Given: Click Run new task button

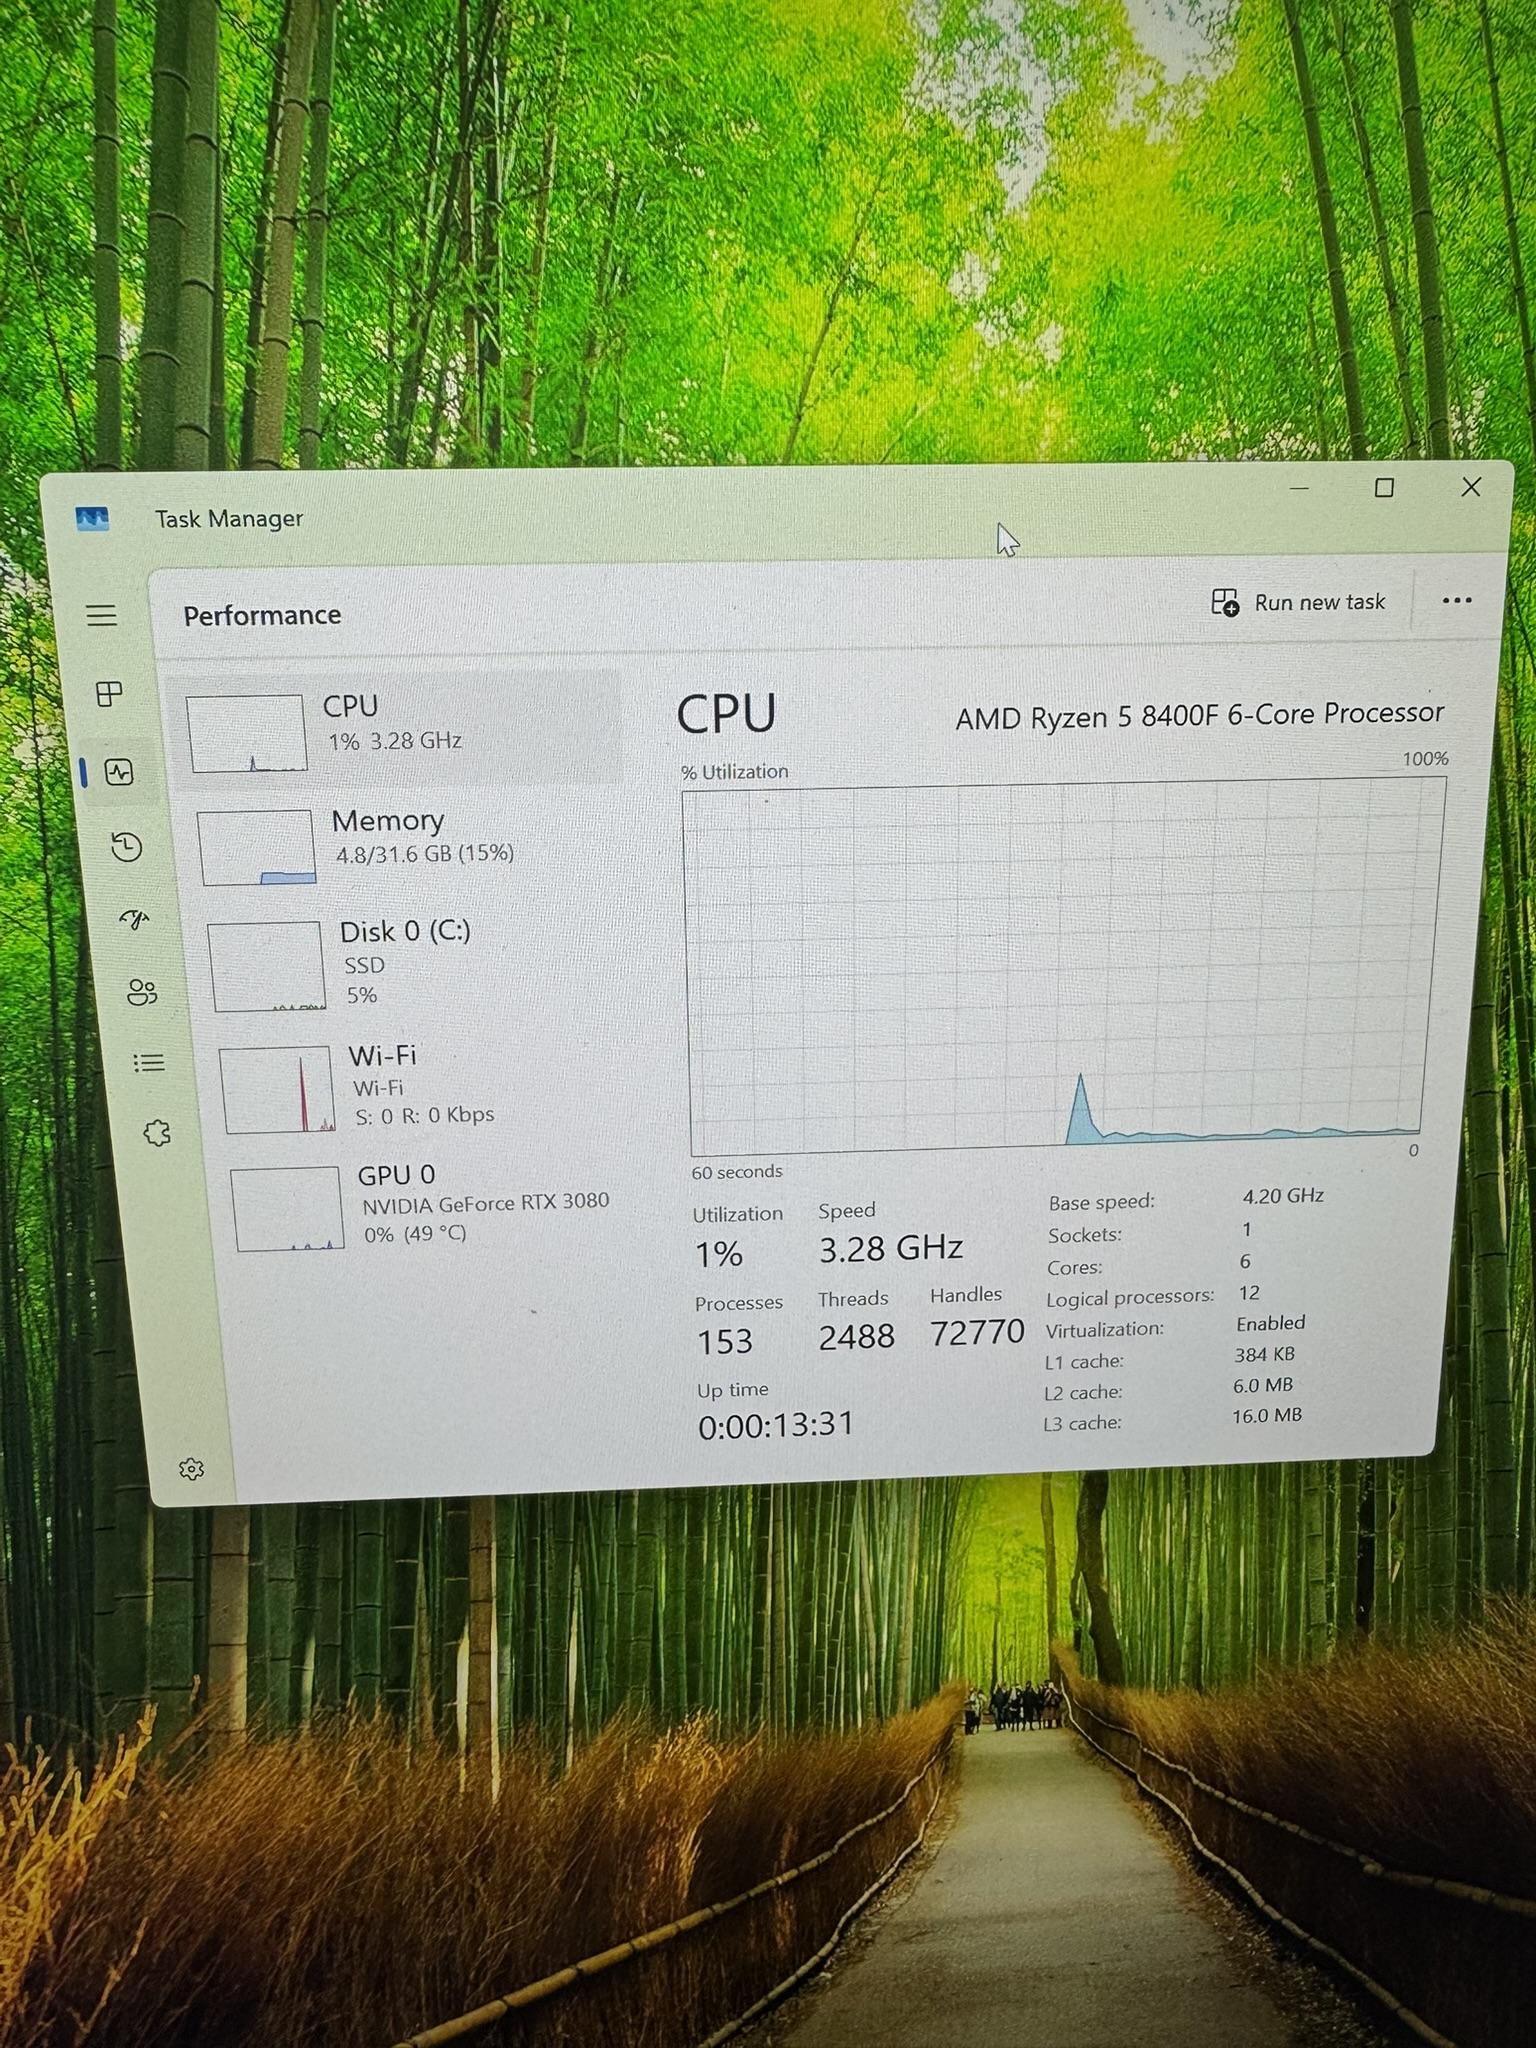Looking at the screenshot, I should (x=1297, y=602).
